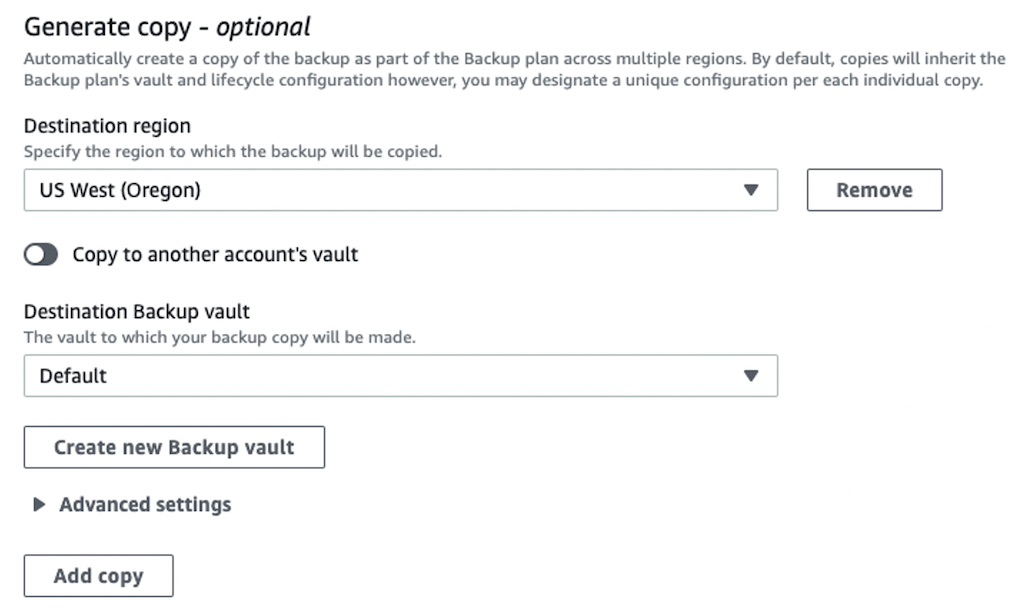This screenshot has width=1024, height=616.
Task: Click the arrow in the Default vault selector
Action: pos(752,376)
